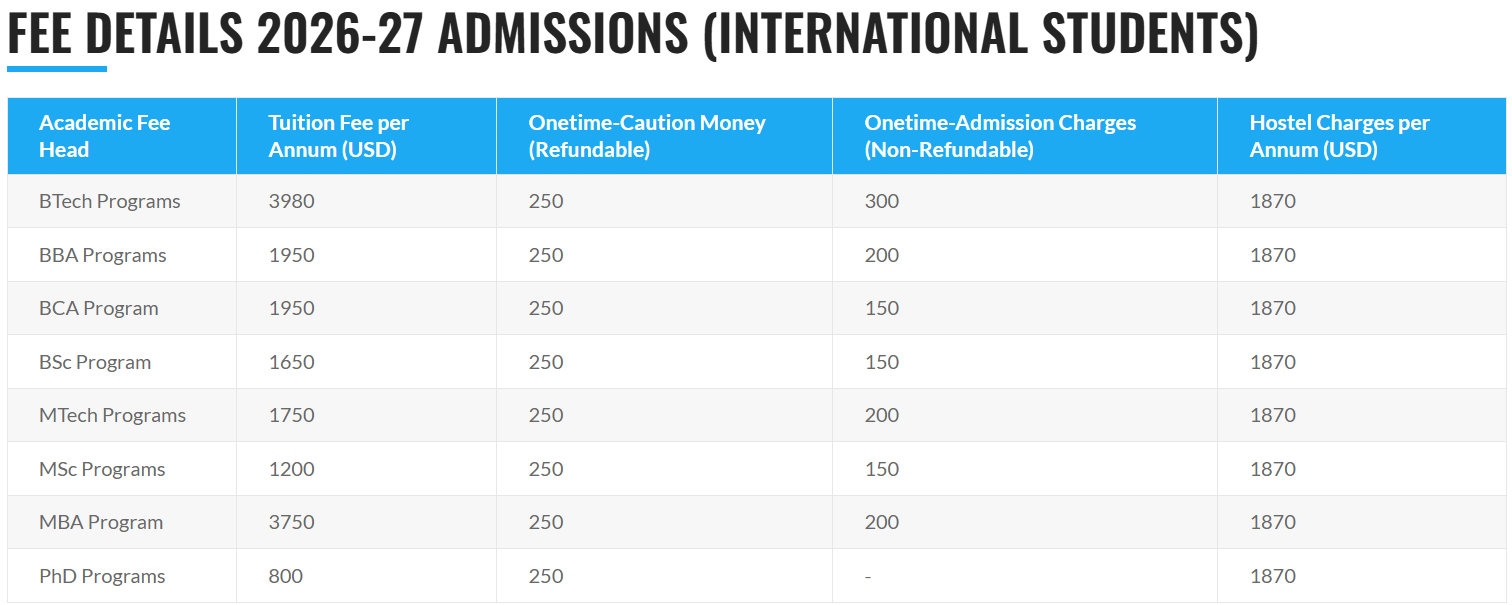1512x605 pixels.
Task: Click the BTech admission charge value 300
Action: click(x=882, y=201)
